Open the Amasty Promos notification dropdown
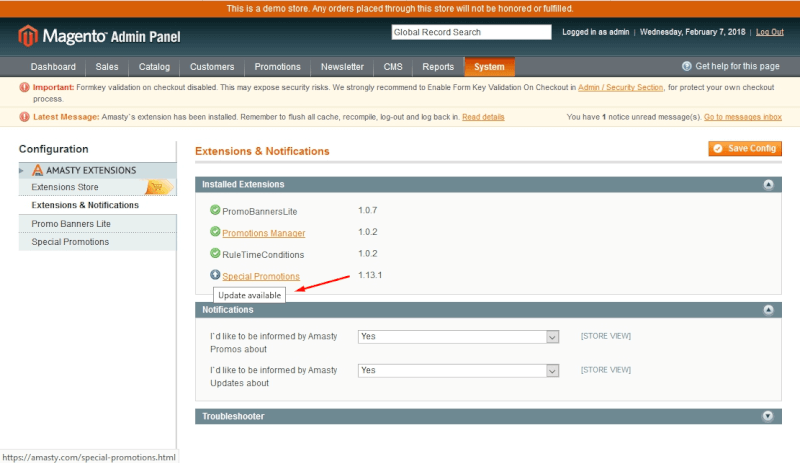The image size is (800, 463). click(458, 337)
